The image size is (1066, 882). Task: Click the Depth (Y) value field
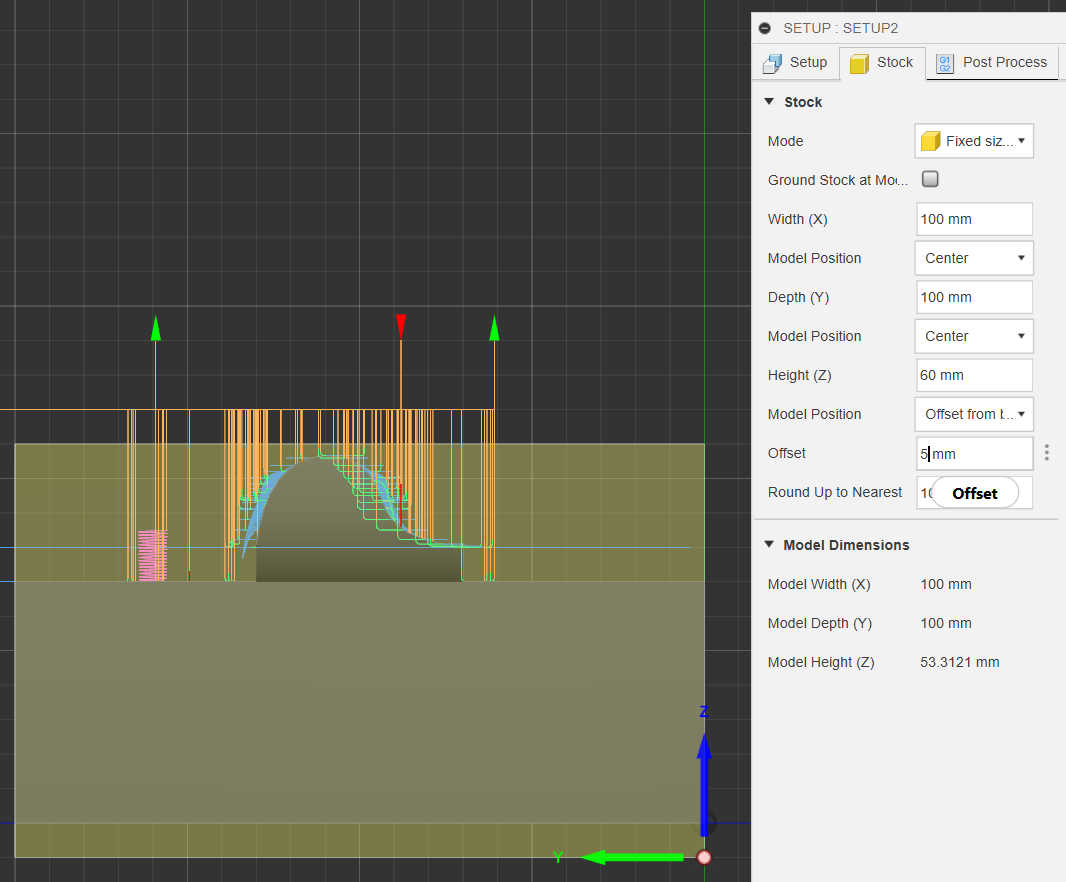click(974, 297)
